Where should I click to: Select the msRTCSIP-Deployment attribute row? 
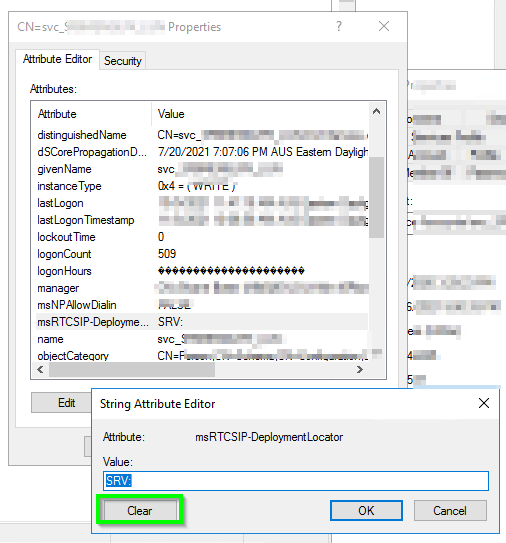[202, 322]
